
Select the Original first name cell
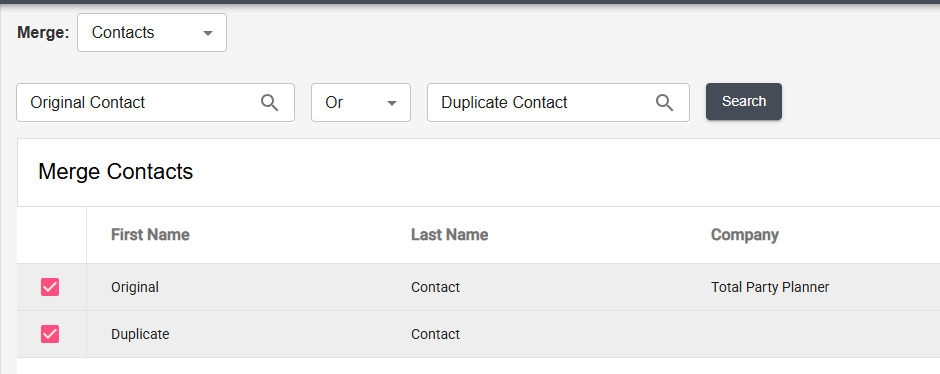134,287
